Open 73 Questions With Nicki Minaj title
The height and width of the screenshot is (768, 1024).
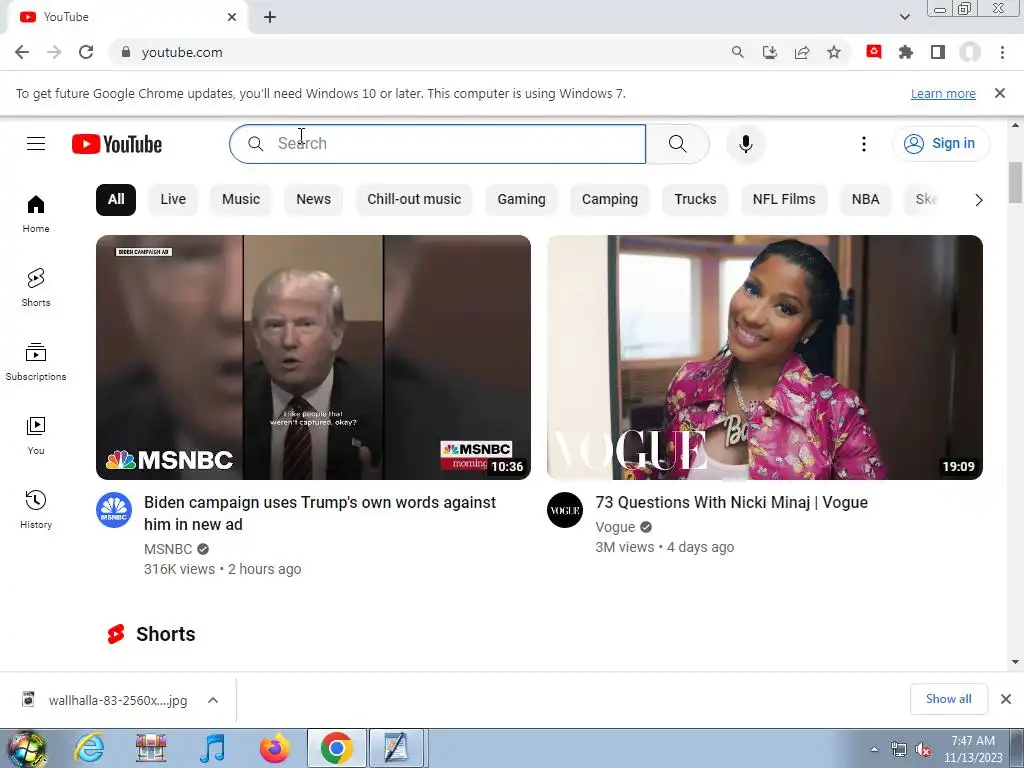731,502
